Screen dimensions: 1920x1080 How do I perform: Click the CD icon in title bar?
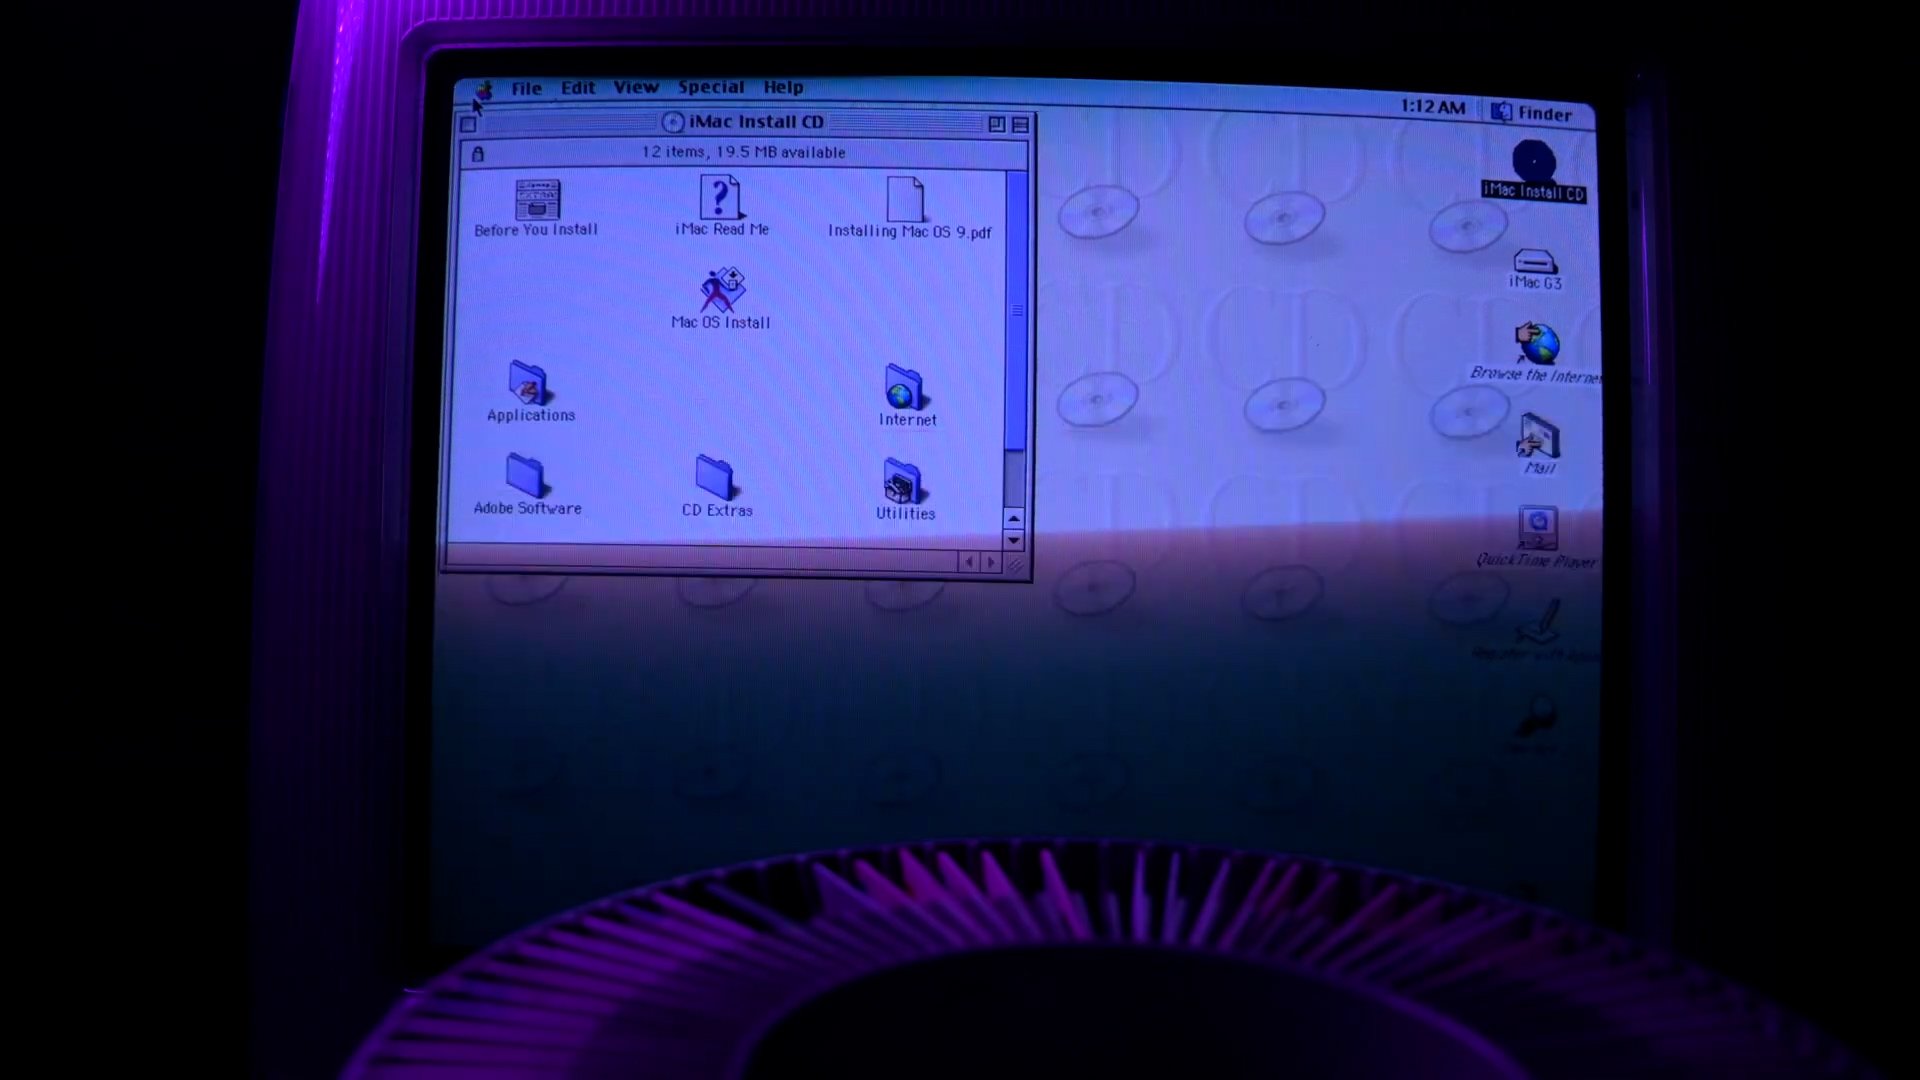tap(673, 122)
